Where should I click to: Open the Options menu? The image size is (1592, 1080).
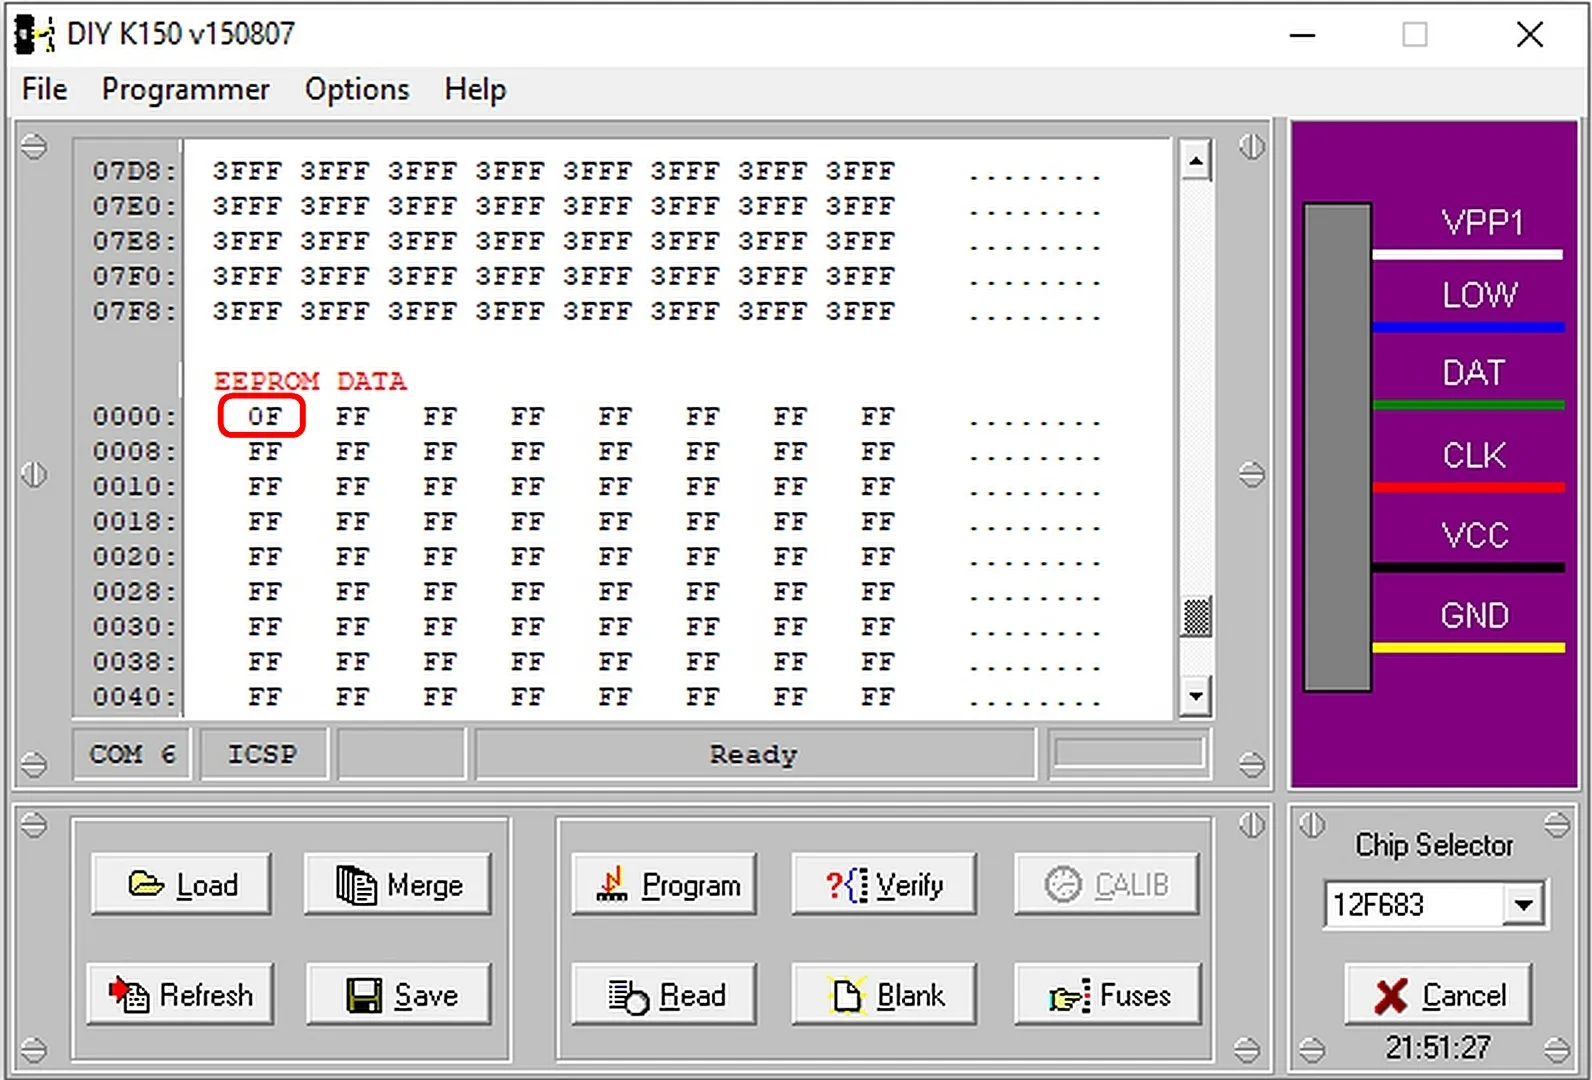[357, 90]
